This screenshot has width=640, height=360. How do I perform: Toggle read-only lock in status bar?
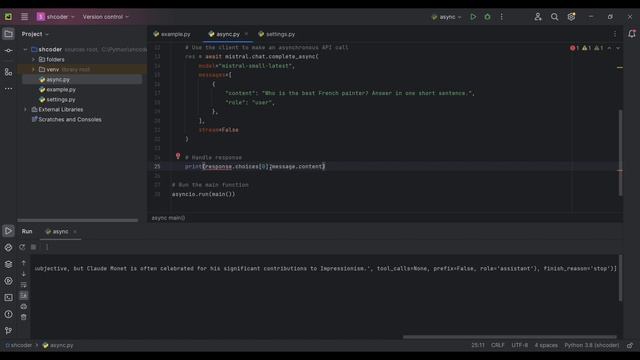point(630,345)
